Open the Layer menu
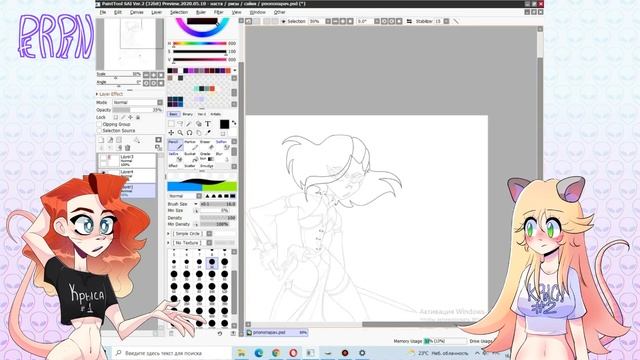The height and width of the screenshot is (360, 640). click(157, 12)
